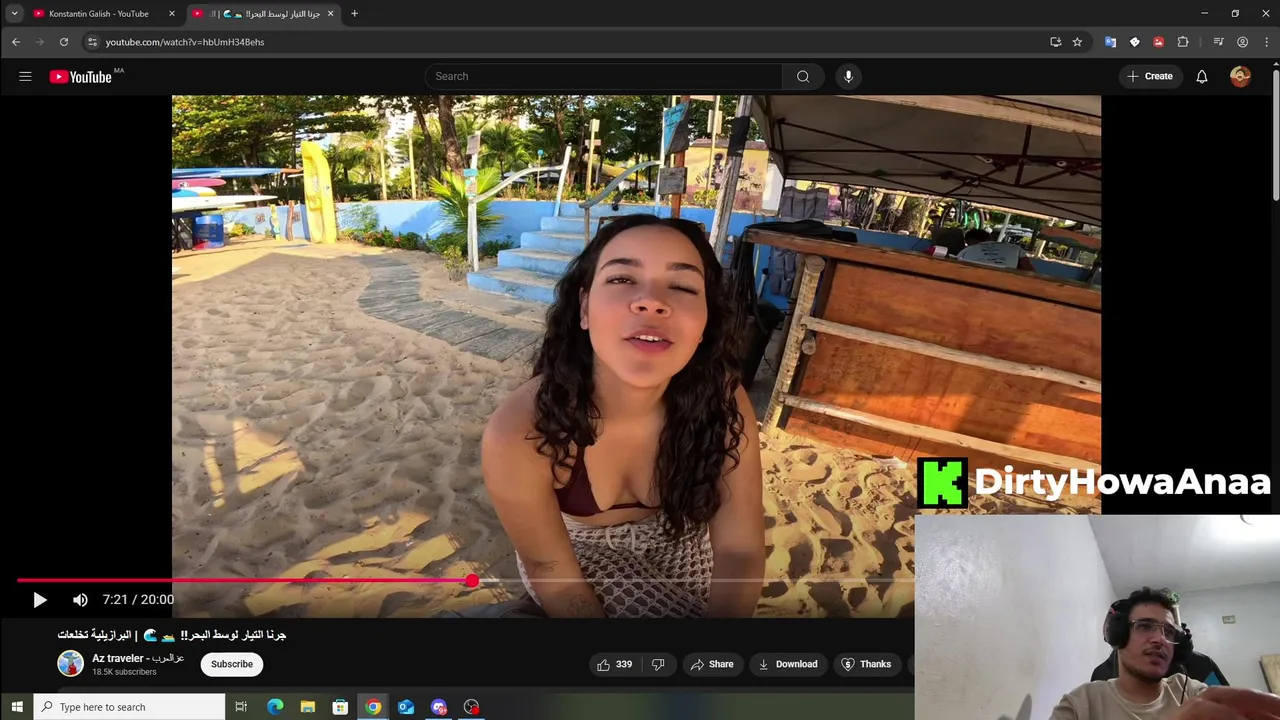Bookmark this page with the star
Screen dimensions: 1280x720
click(1077, 42)
